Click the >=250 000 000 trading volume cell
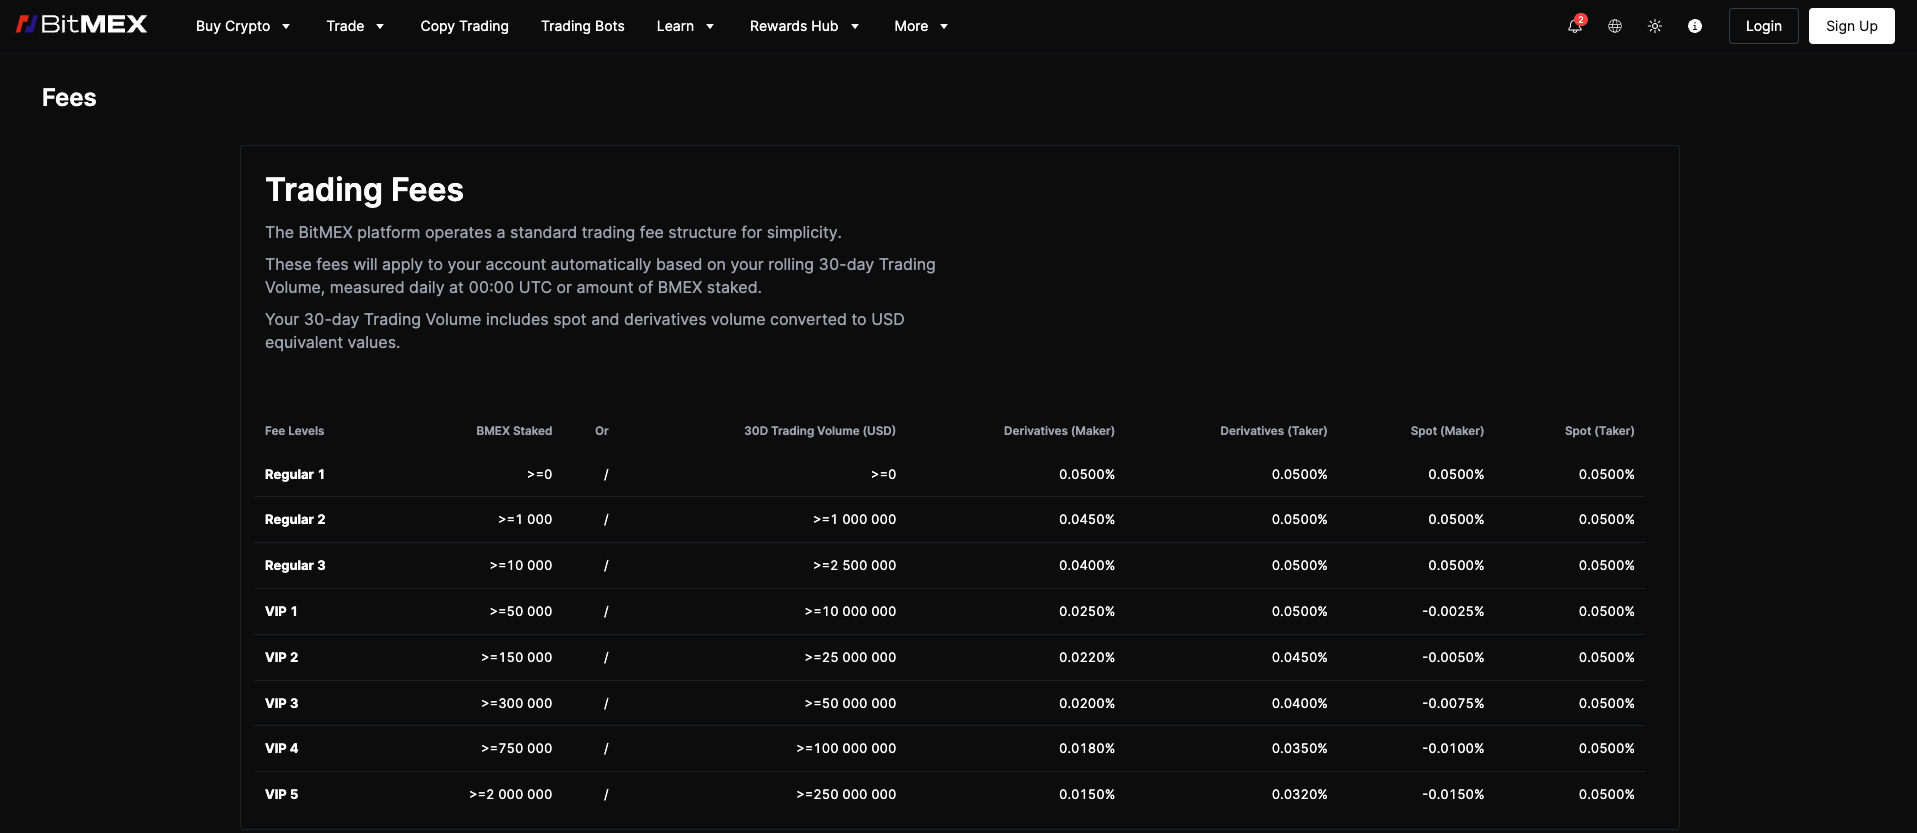1917x833 pixels. pyautogui.click(x=847, y=794)
